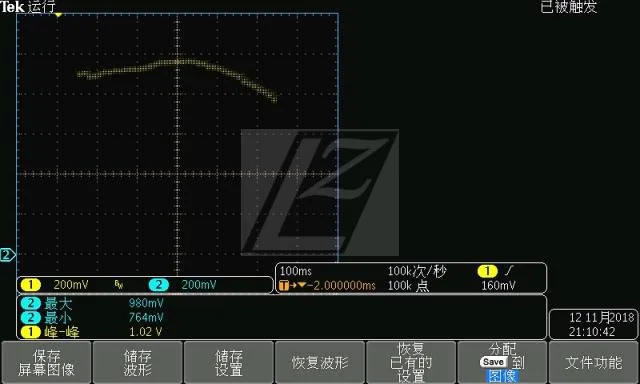Click the channel 2 ground reference marker

tap(7, 255)
